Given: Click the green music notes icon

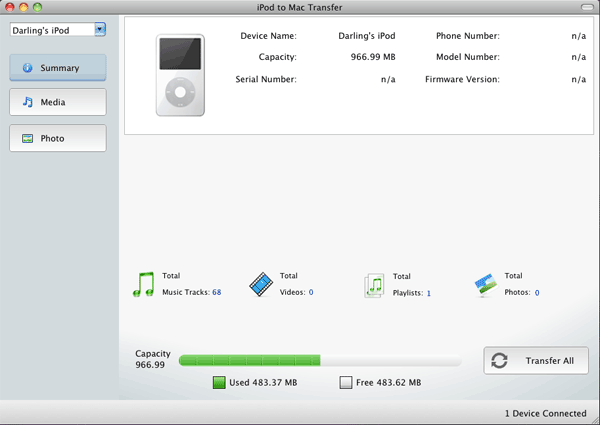Looking at the screenshot, I should 144,284.
